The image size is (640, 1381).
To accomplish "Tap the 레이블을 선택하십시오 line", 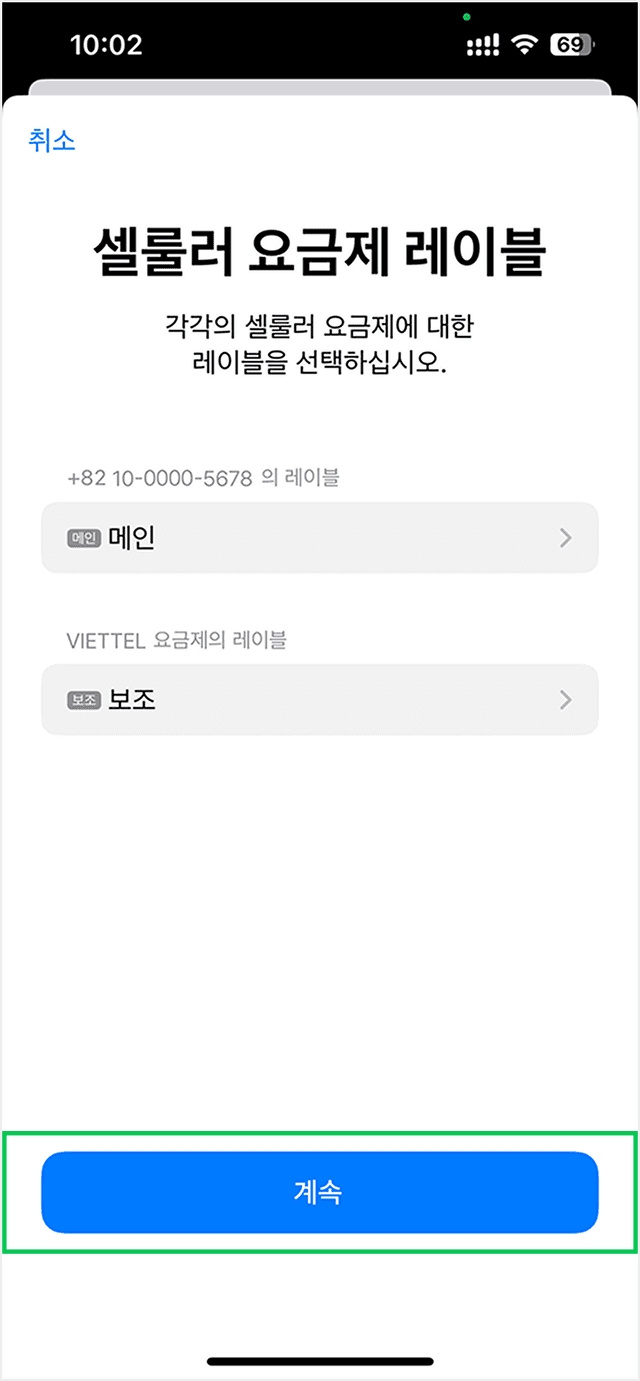I will 320,363.
